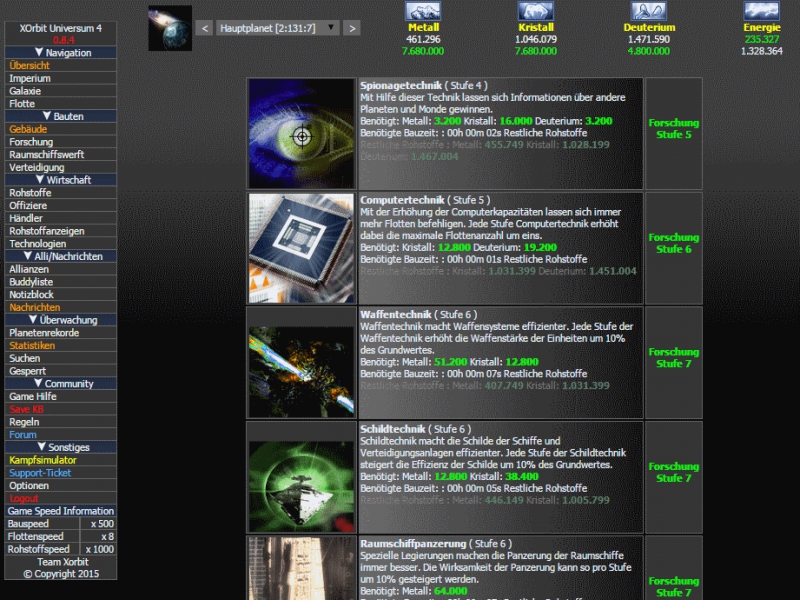View Planetenrekorde
The height and width of the screenshot is (600, 800).
tap(44, 333)
